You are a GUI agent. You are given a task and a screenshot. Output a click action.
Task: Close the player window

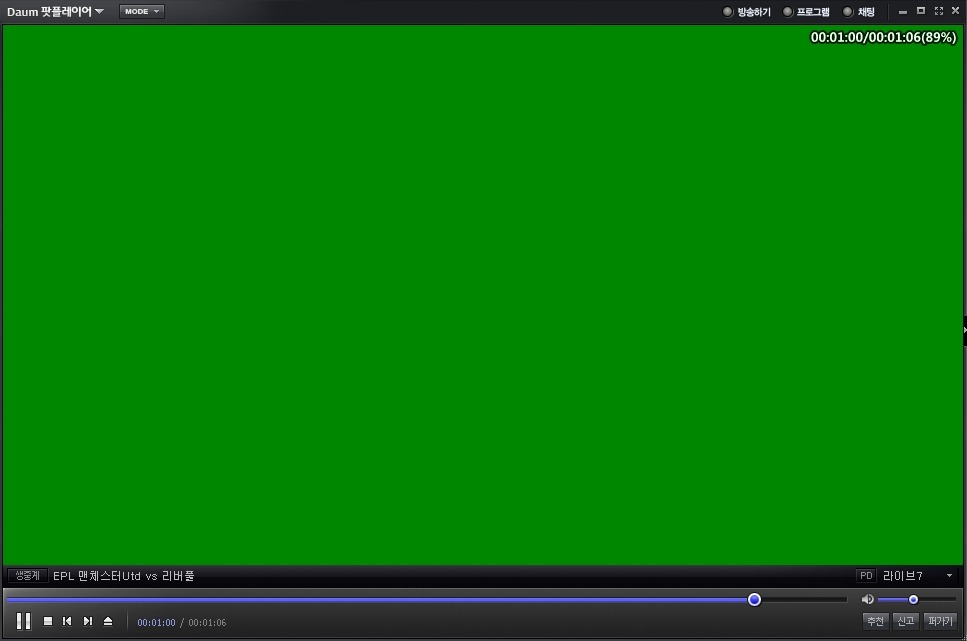pyautogui.click(x=955, y=10)
